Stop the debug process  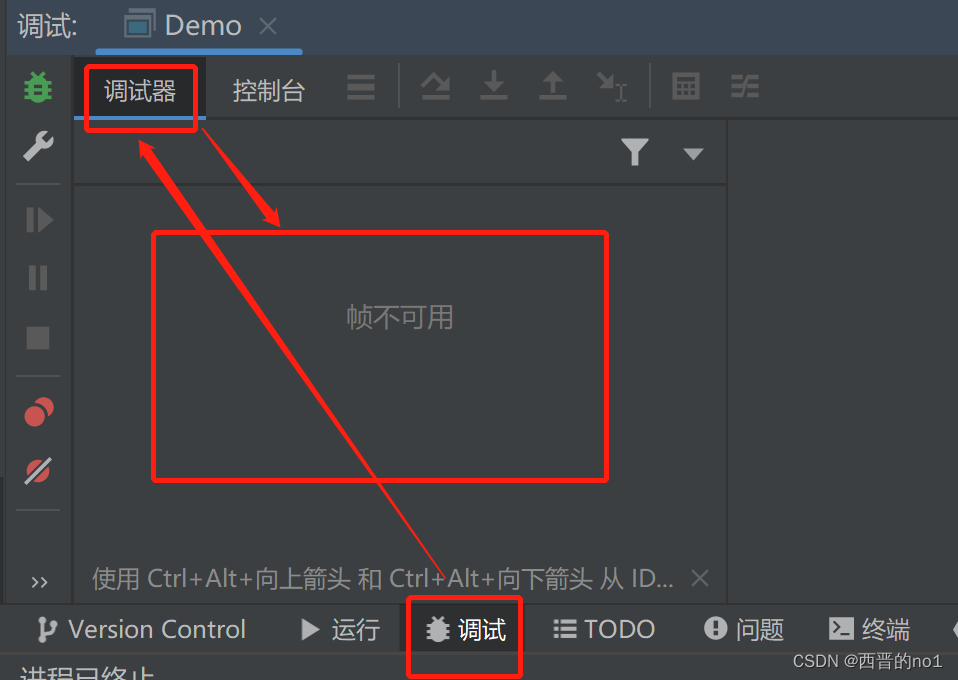click(x=38, y=337)
